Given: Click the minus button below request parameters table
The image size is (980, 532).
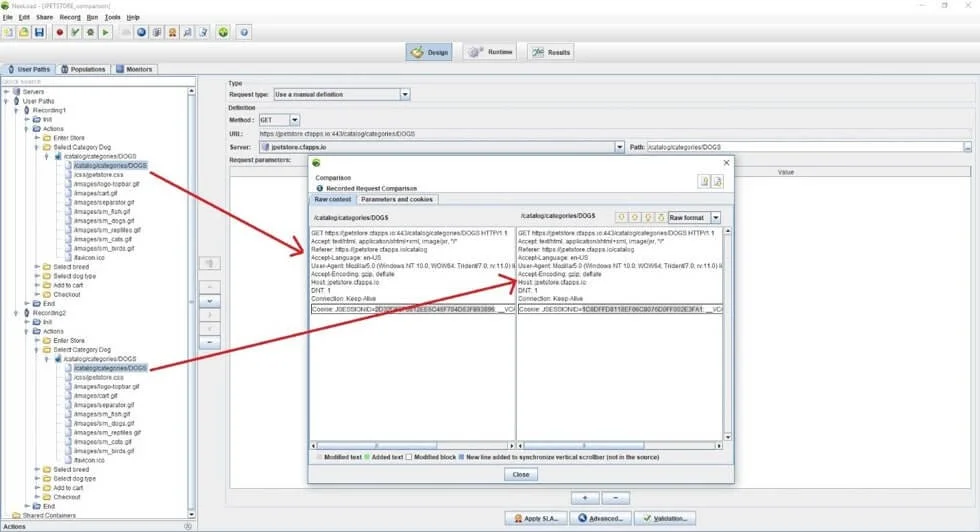Looking at the screenshot, I should tap(616, 498).
